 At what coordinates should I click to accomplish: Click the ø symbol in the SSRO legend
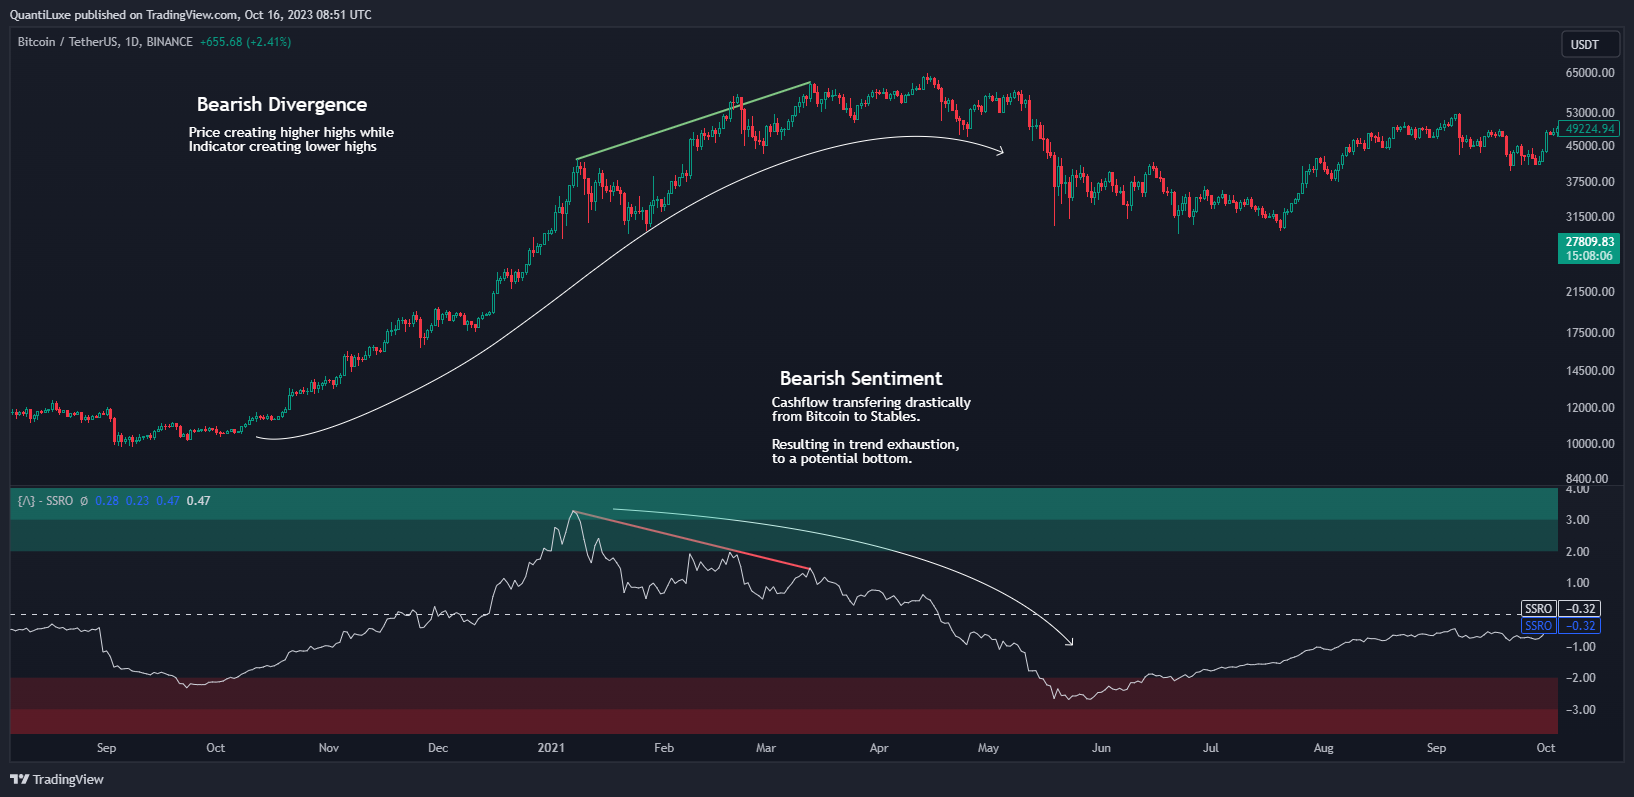tap(84, 501)
